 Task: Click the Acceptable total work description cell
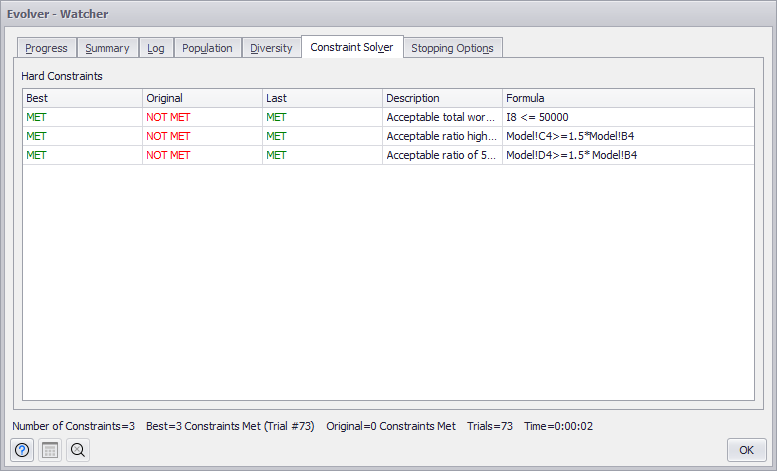(441, 117)
